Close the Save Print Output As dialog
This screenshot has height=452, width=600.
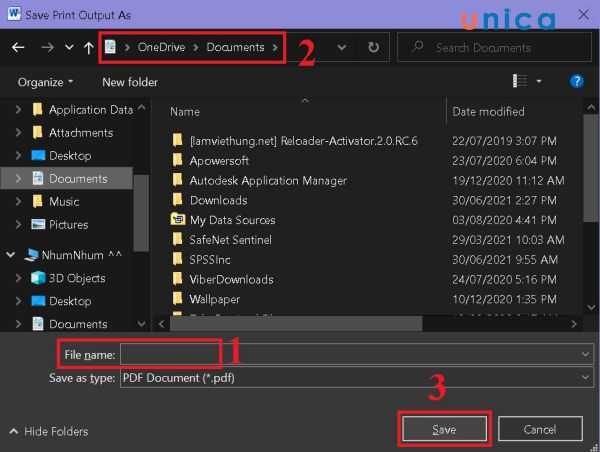click(584, 15)
